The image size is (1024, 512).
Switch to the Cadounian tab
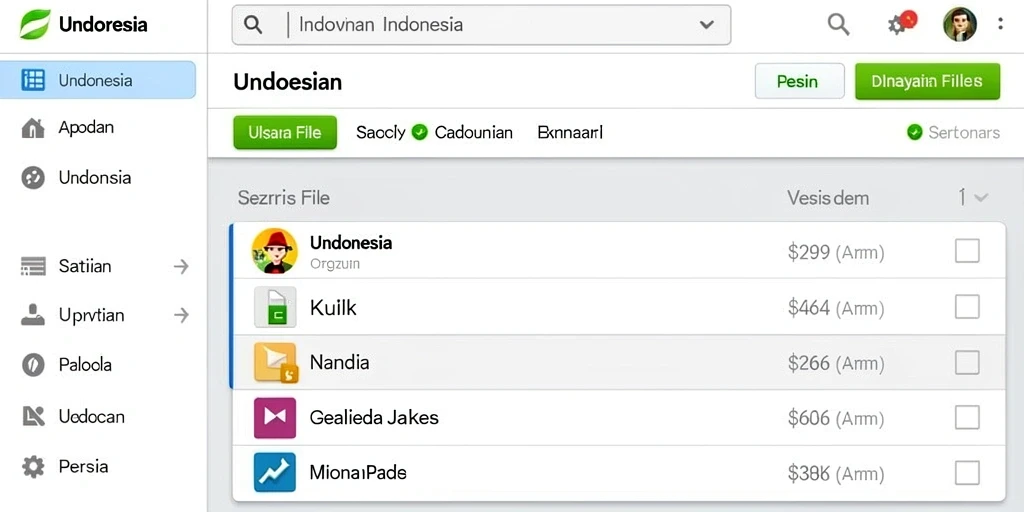click(473, 133)
